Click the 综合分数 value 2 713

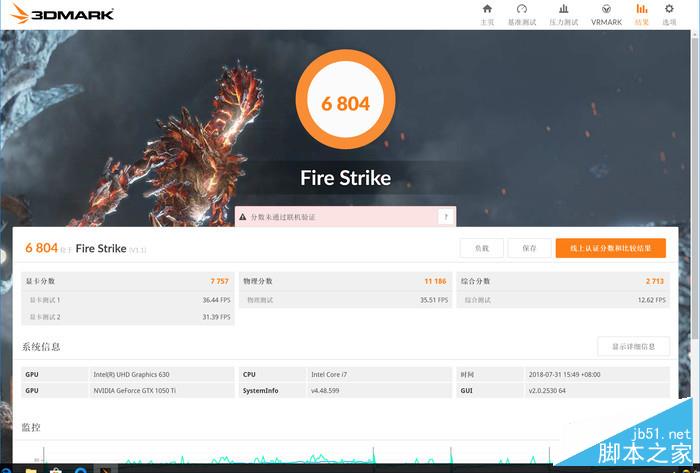pos(654,281)
